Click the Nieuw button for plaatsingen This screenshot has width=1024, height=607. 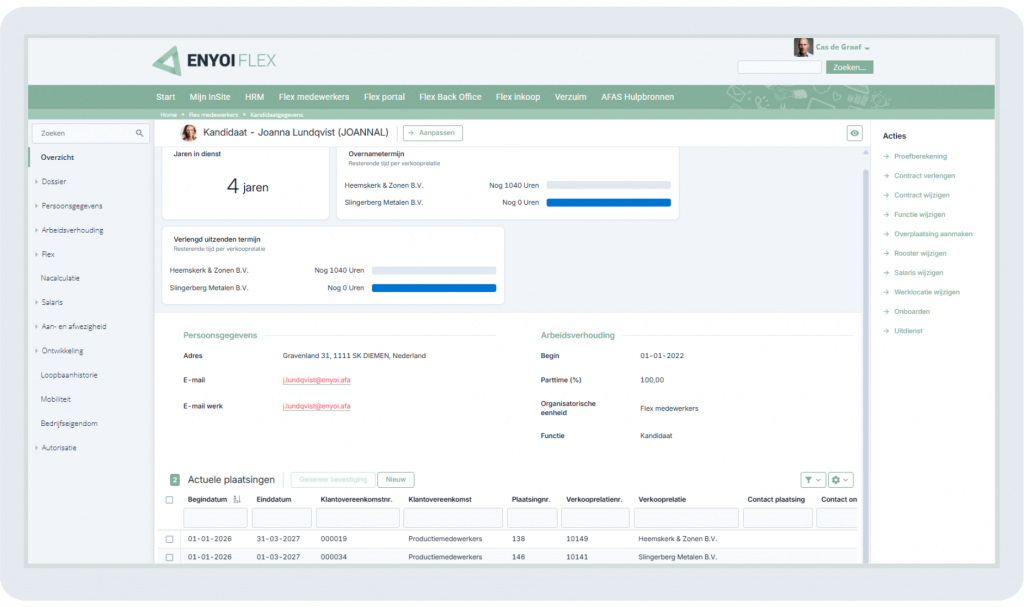[x=396, y=480]
